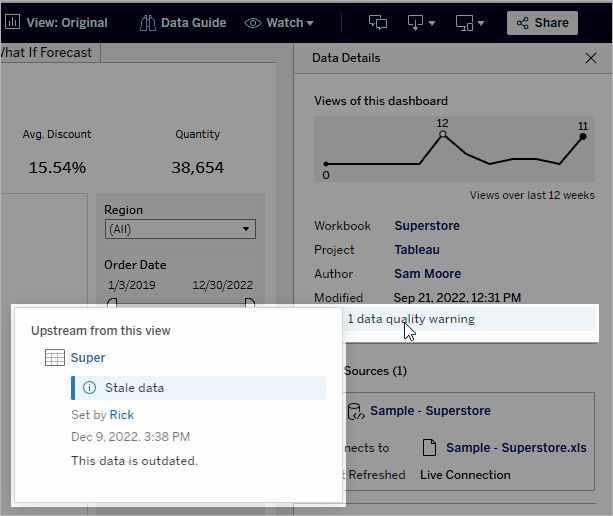This screenshot has width=613, height=516.
Task: Expand the device preview dropdown arrow
Action: [481, 23]
